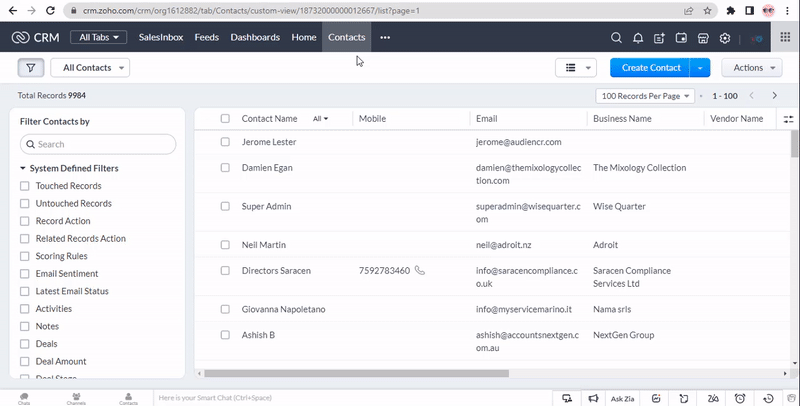Image resolution: width=800 pixels, height=406 pixels.
Task: Click the user profile avatar in CRM header
Action: point(757,38)
